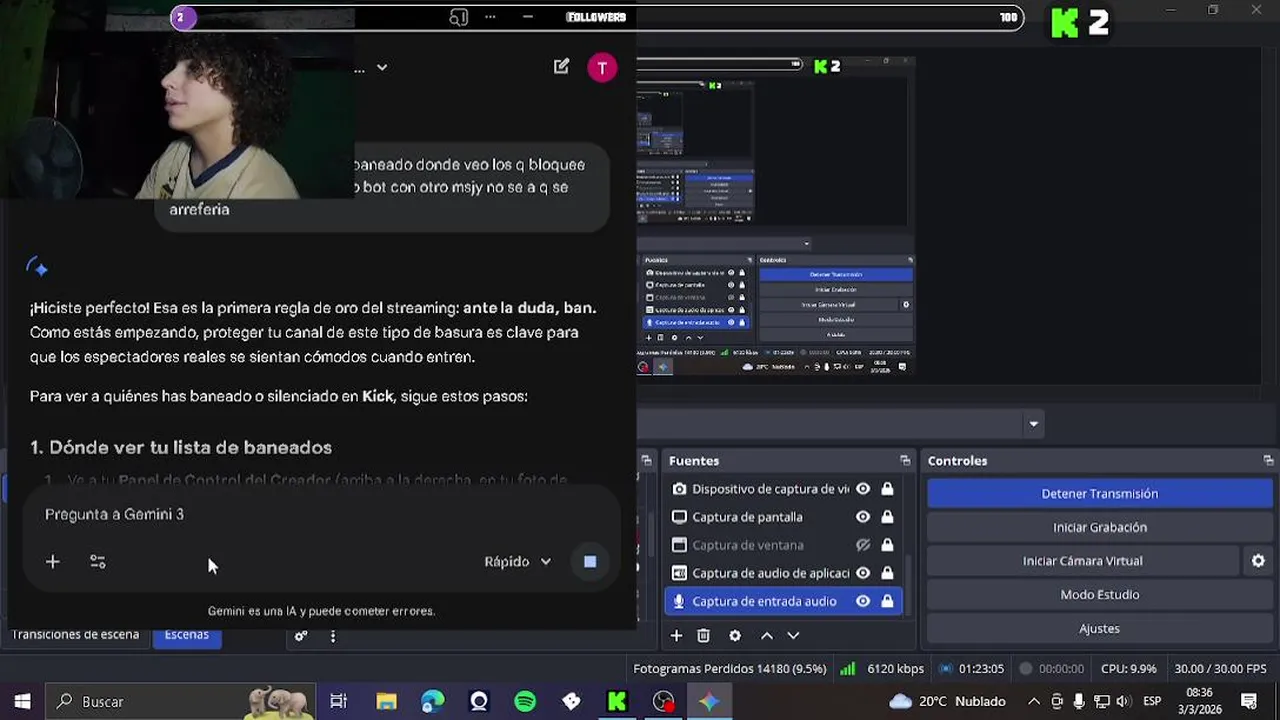Click the Gemini sparkle logo beside reply
1280x720 pixels.
pos(37,267)
